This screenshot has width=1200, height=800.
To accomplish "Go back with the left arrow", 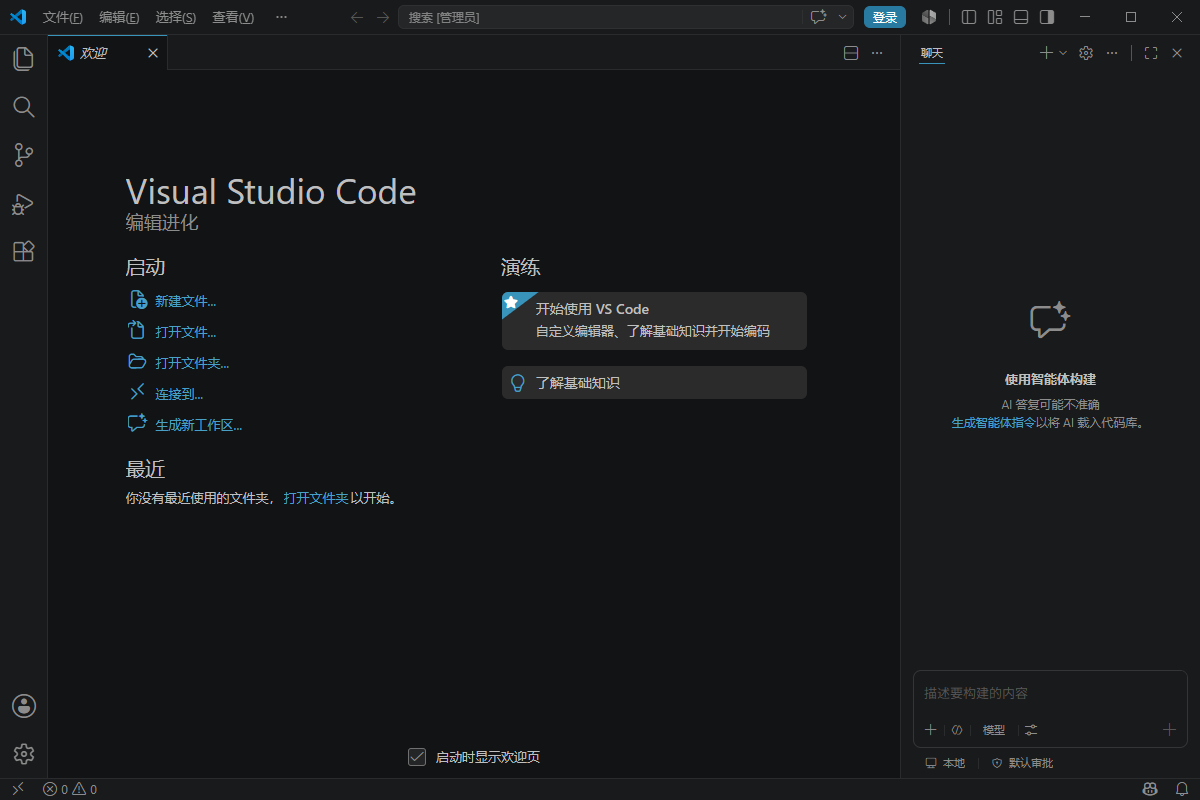I will 357,17.
